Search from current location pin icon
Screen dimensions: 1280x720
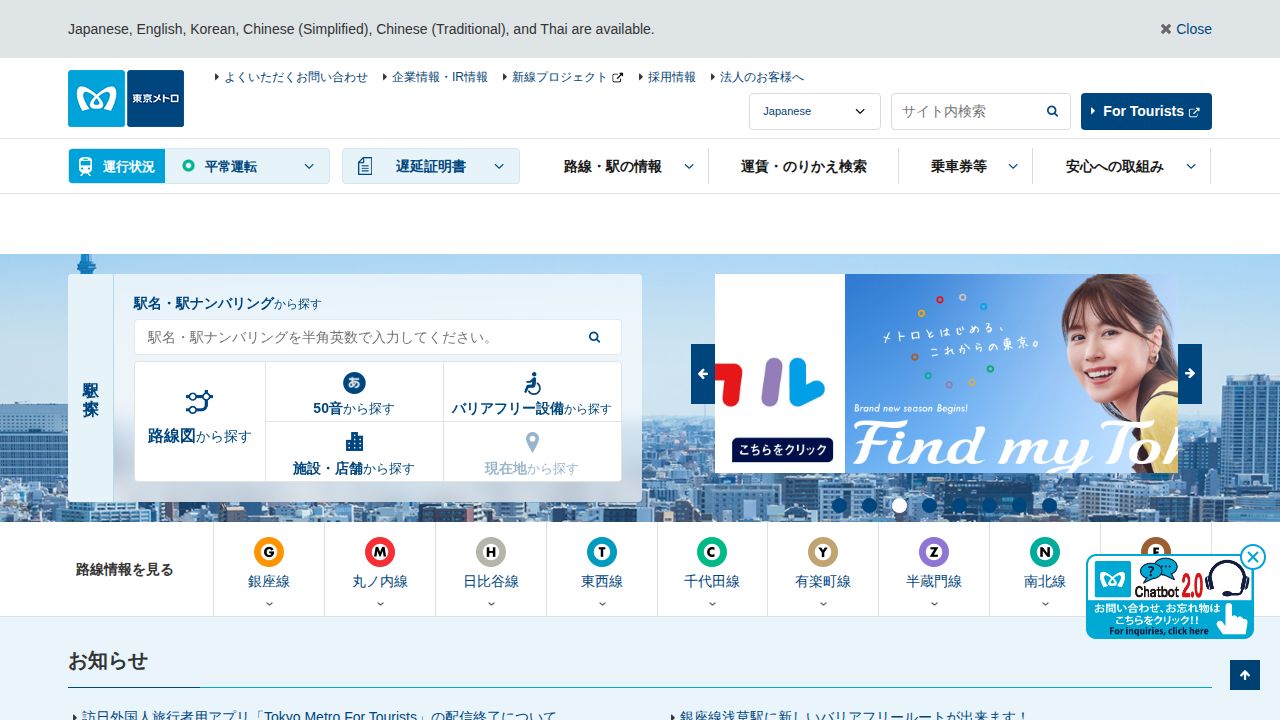(532, 442)
